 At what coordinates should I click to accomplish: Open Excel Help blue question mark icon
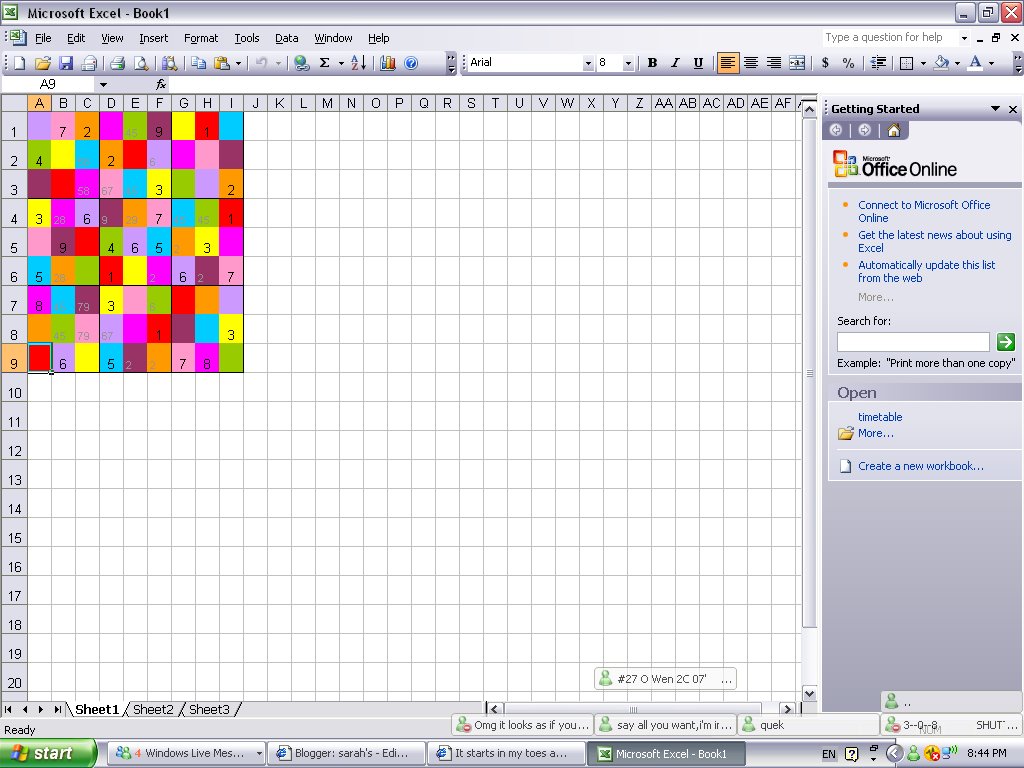tap(411, 63)
